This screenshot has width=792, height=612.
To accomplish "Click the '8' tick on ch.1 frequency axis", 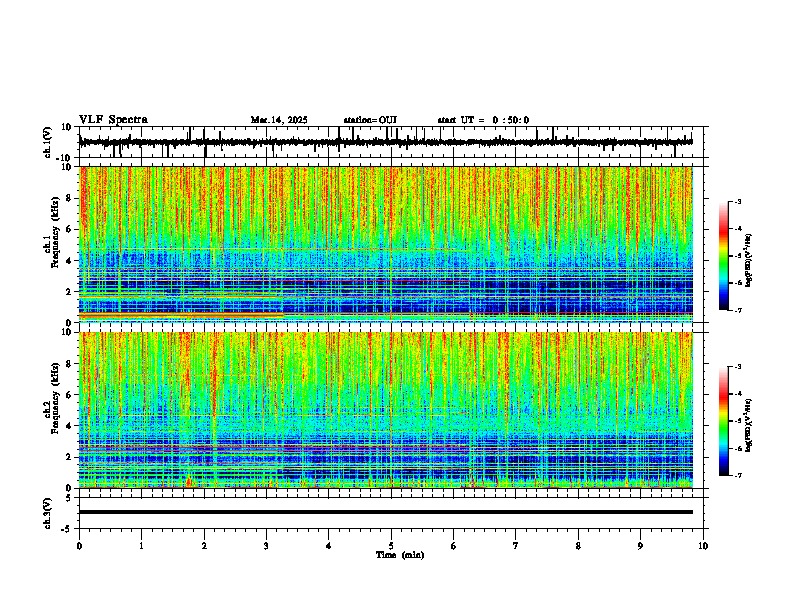I will tap(69, 198).
